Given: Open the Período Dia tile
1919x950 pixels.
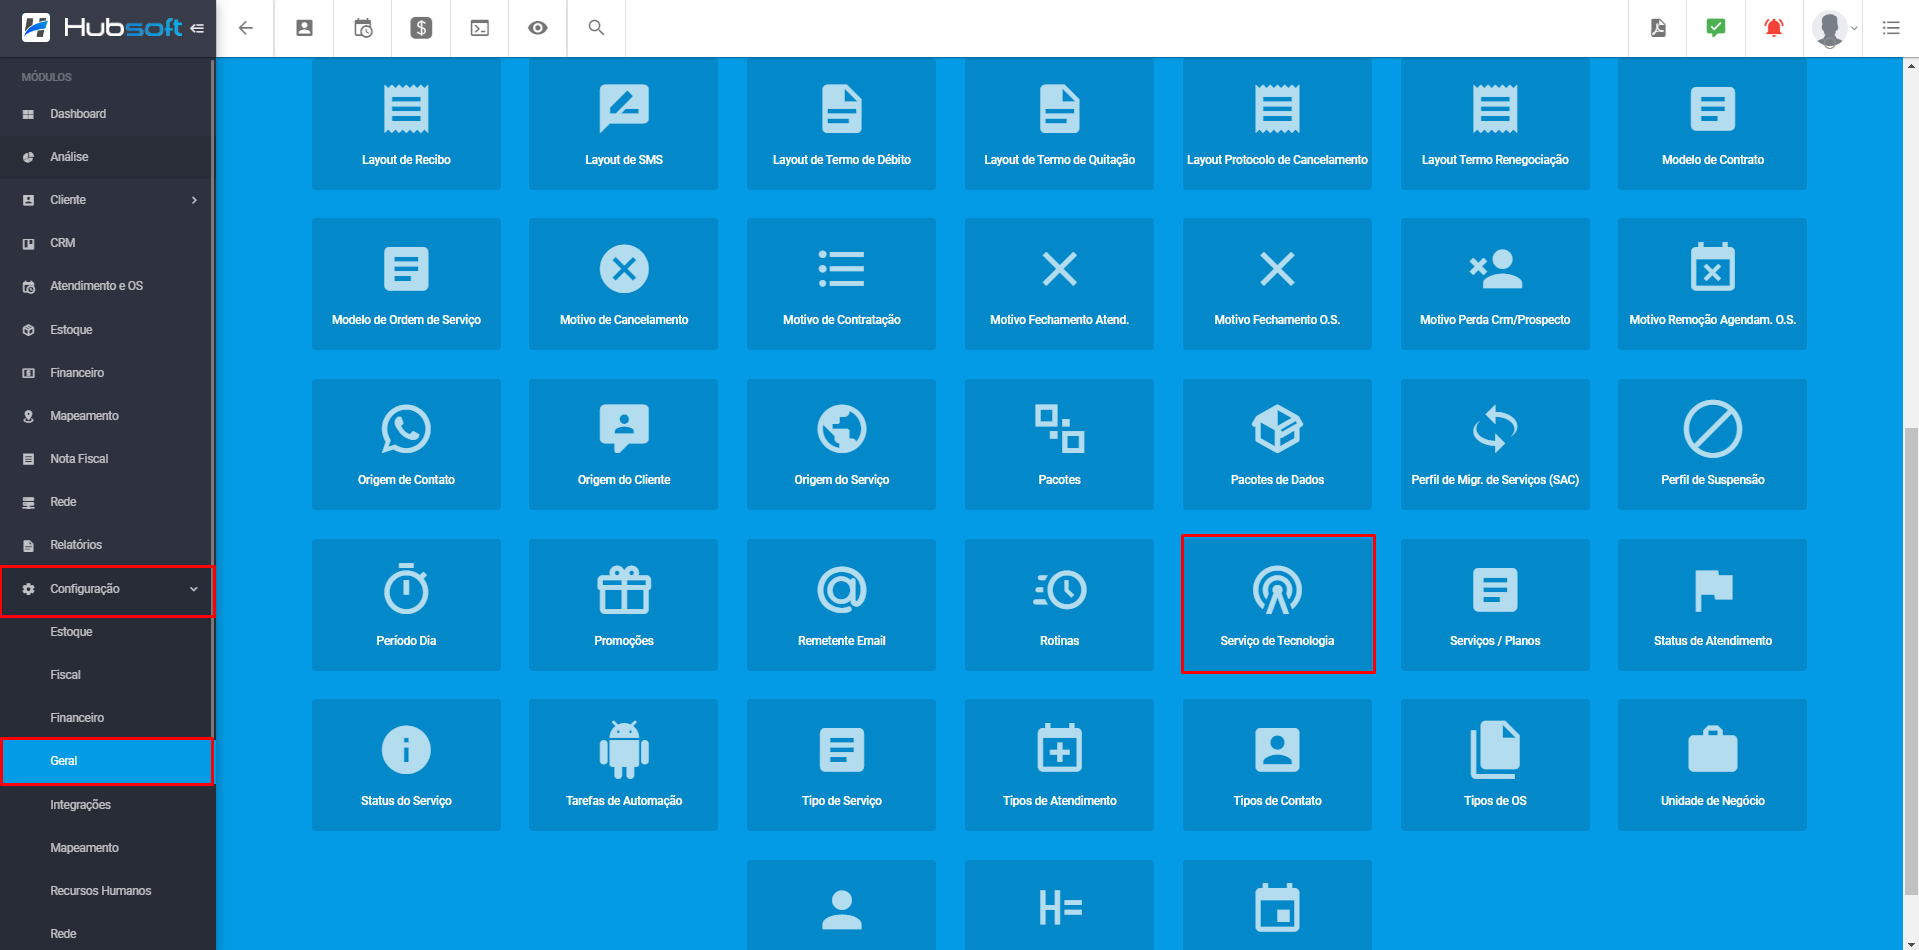Looking at the screenshot, I should pyautogui.click(x=406, y=605).
